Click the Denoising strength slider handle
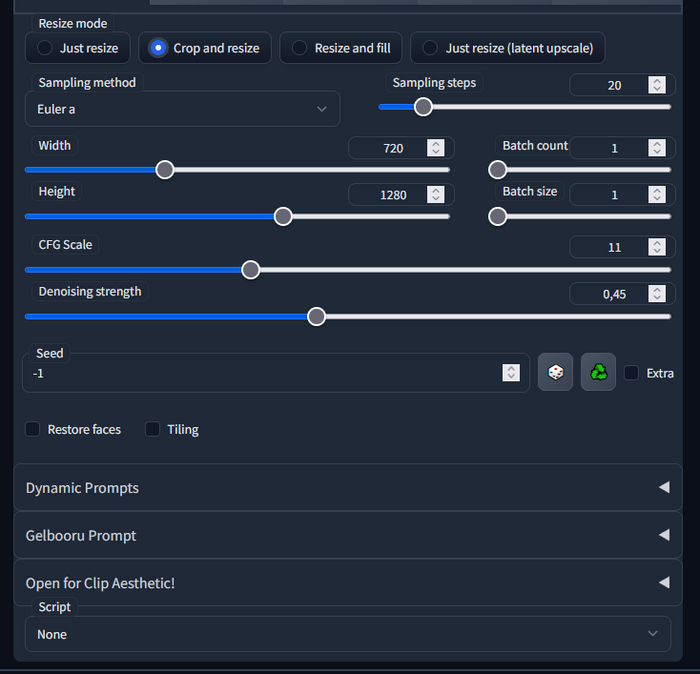The height and width of the screenshot is (674, 700). (x=316, y=316)
